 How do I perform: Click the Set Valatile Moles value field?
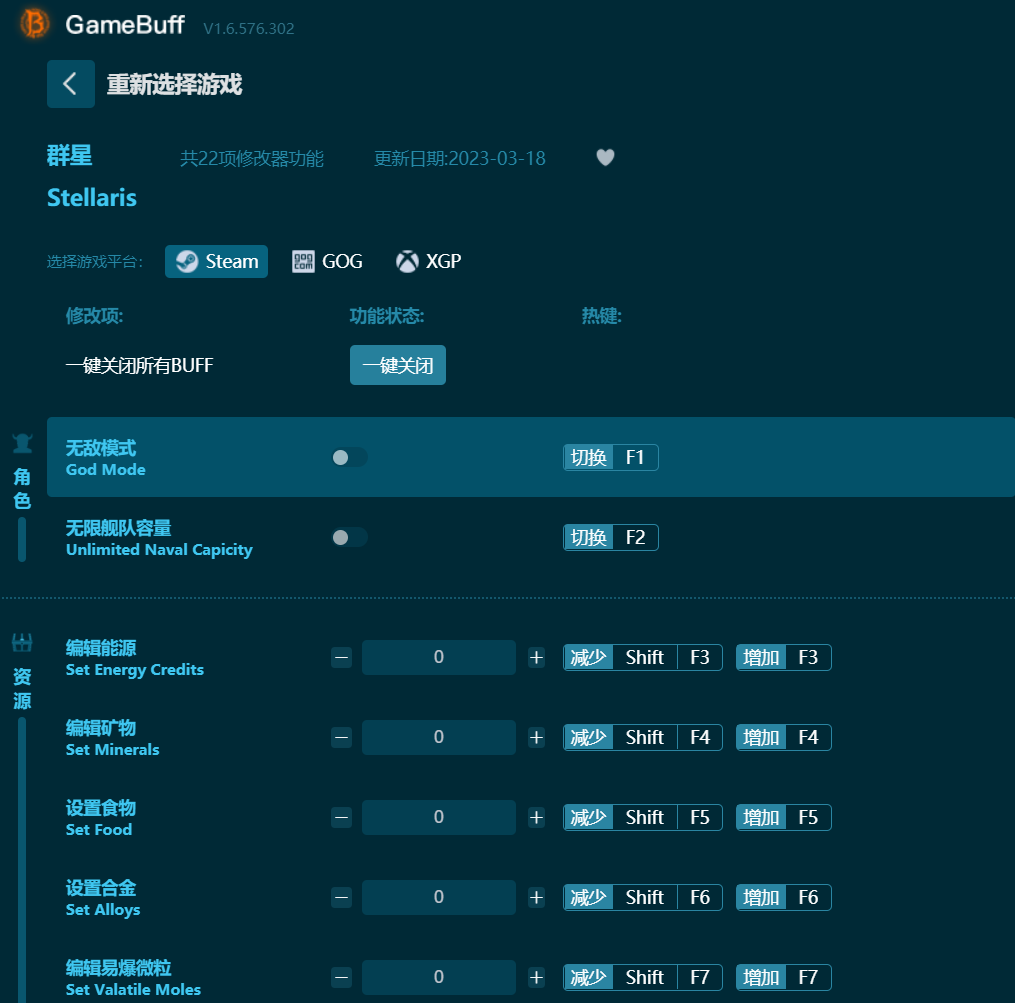click(x=439, y=977)
